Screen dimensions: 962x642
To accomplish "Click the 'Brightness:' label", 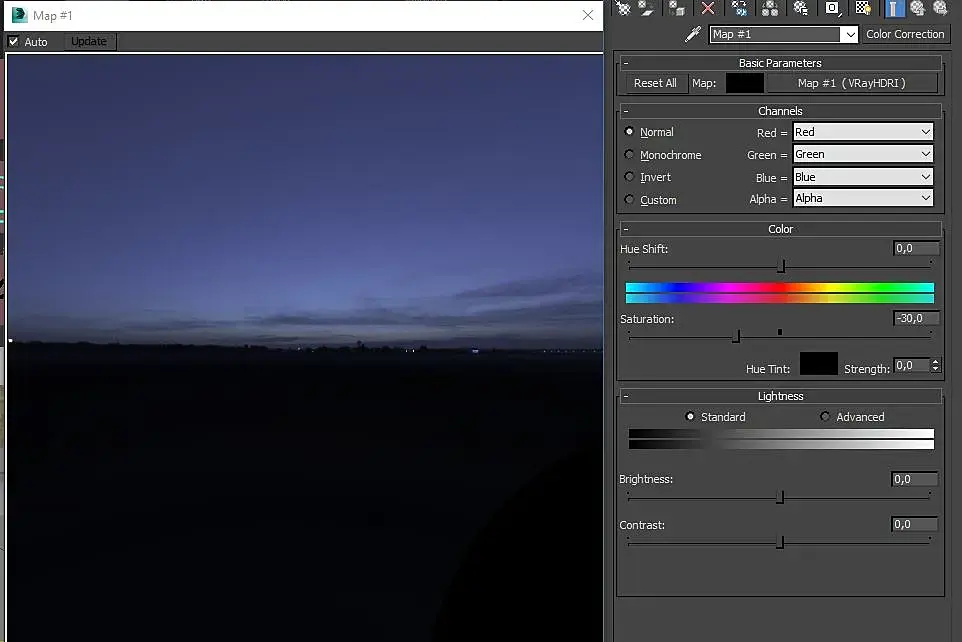I will click(646, 479).
